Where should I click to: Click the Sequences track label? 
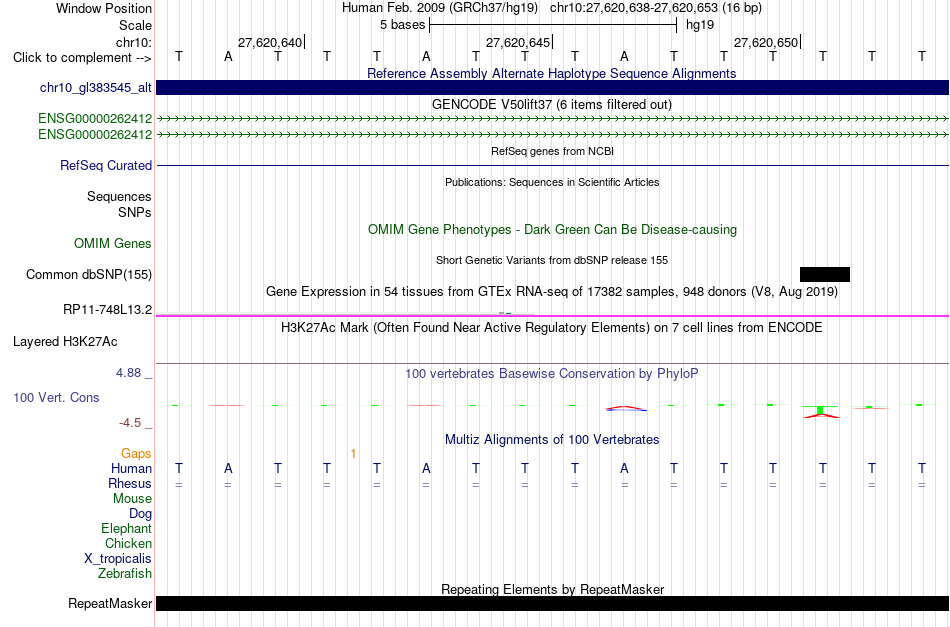pyautogui.click(x=119, y=196)
